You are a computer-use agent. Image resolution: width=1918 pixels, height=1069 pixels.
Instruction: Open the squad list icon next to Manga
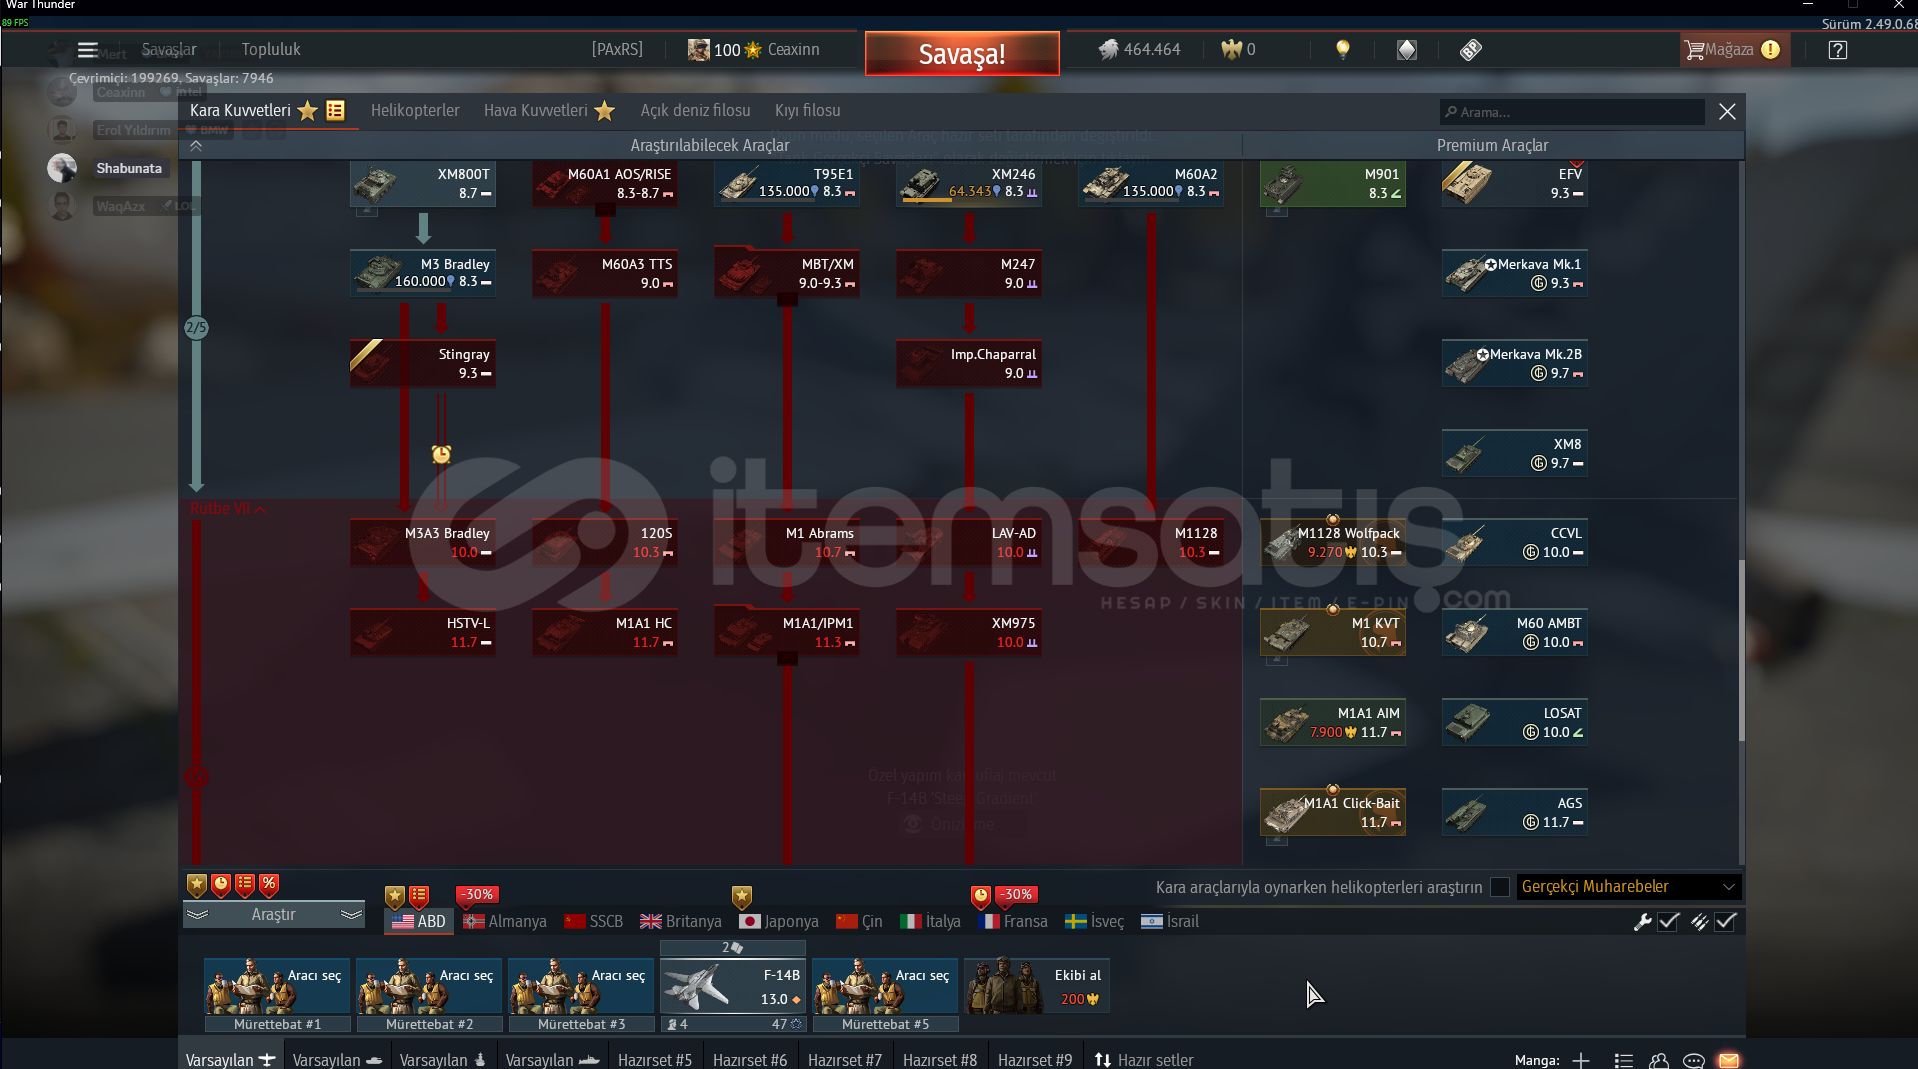point(1624,1060)
